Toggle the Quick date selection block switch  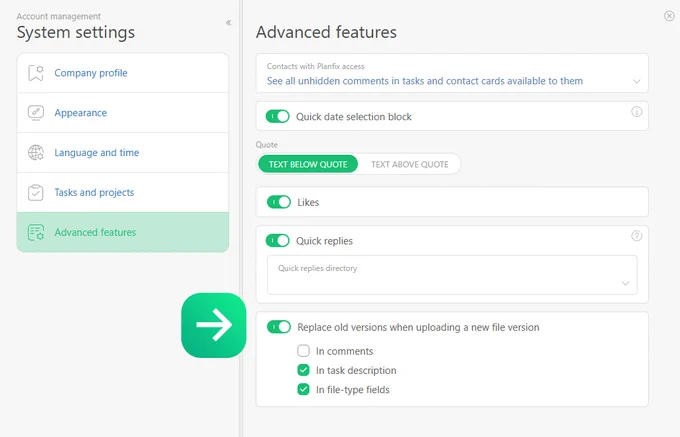tap(278, 116)
